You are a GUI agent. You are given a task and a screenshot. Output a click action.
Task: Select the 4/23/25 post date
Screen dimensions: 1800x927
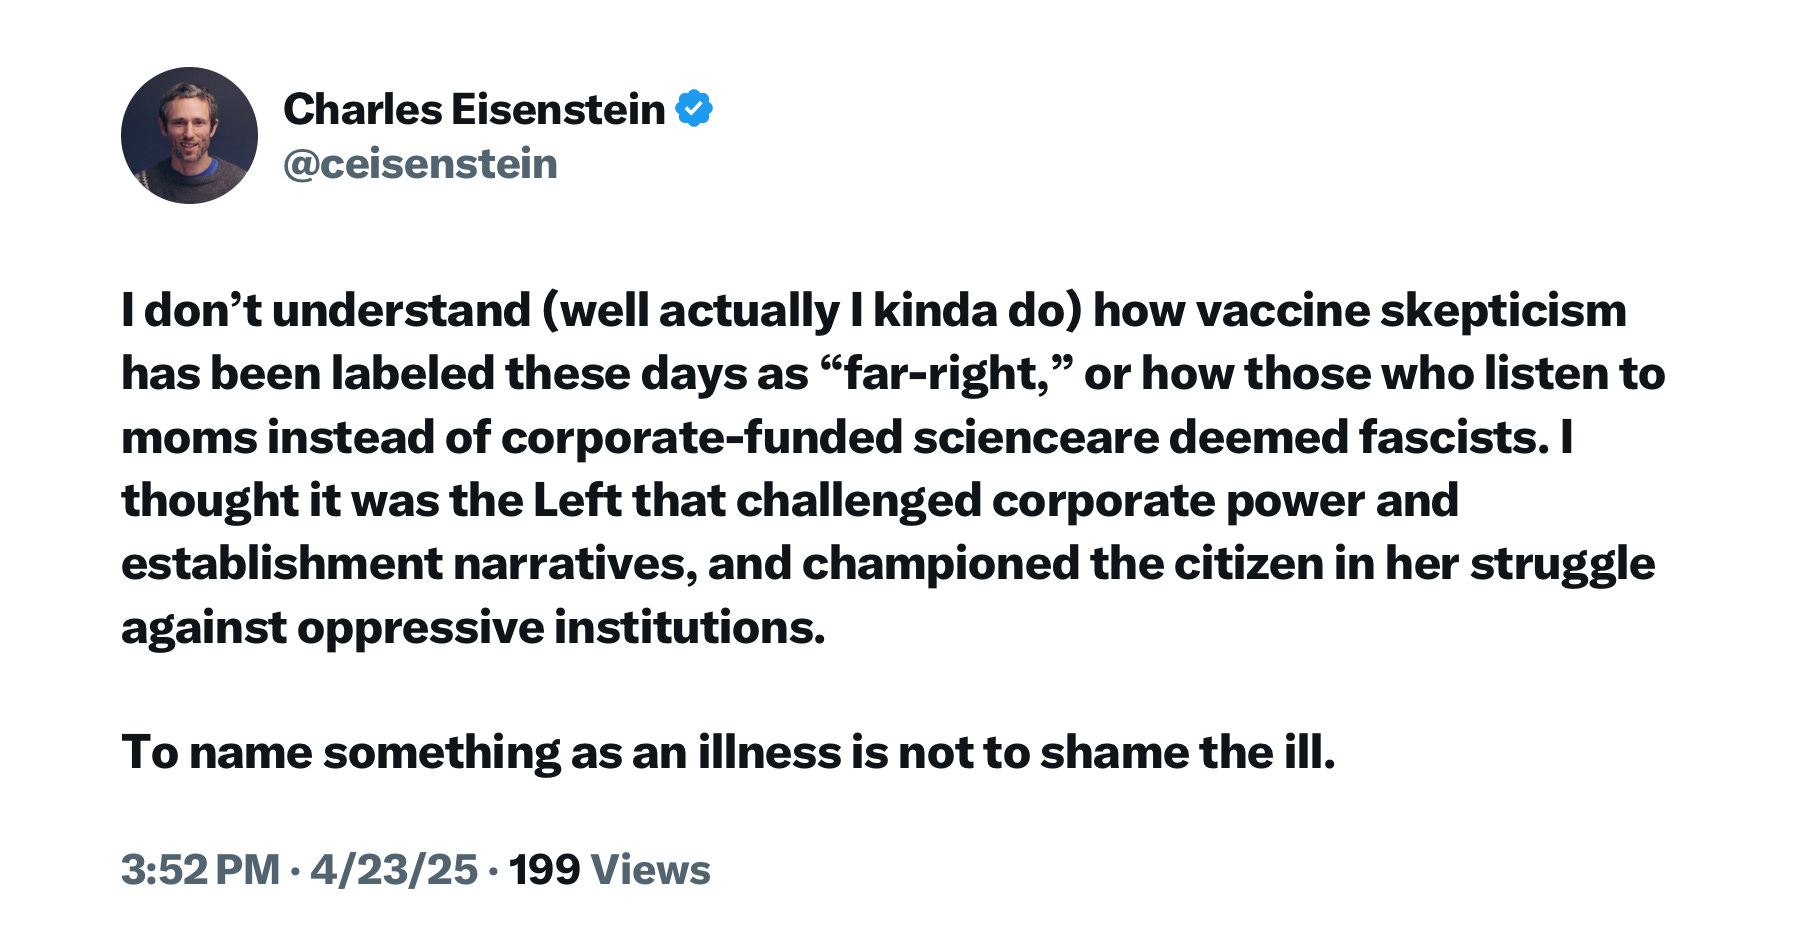click(x=394, y=869)
